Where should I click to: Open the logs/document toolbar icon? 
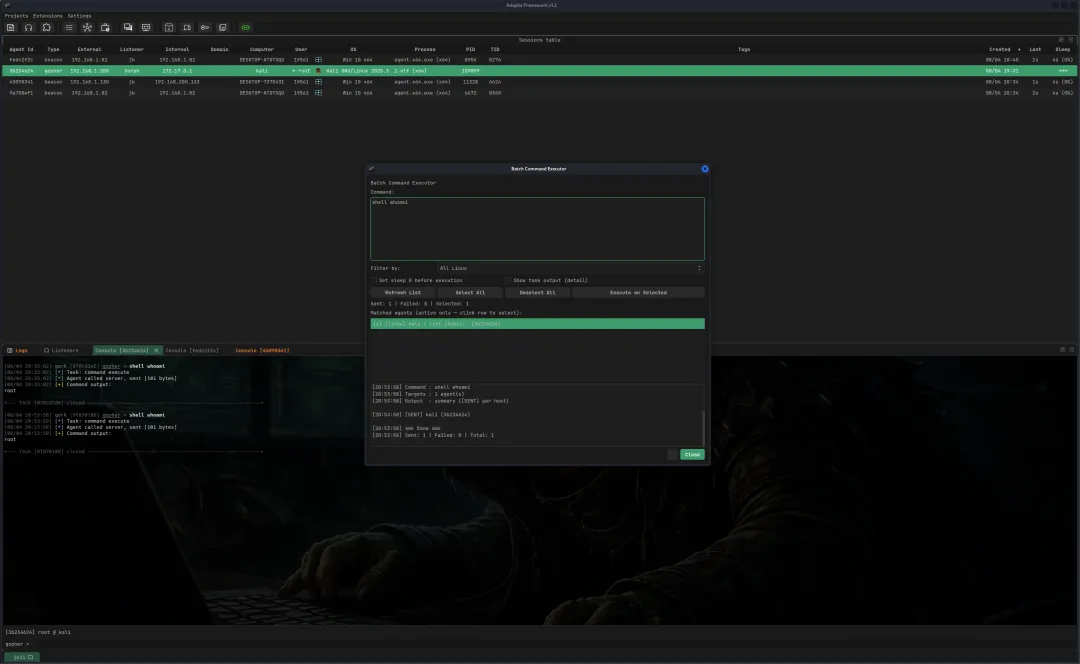pyautogui.click(x=10, y=28)
